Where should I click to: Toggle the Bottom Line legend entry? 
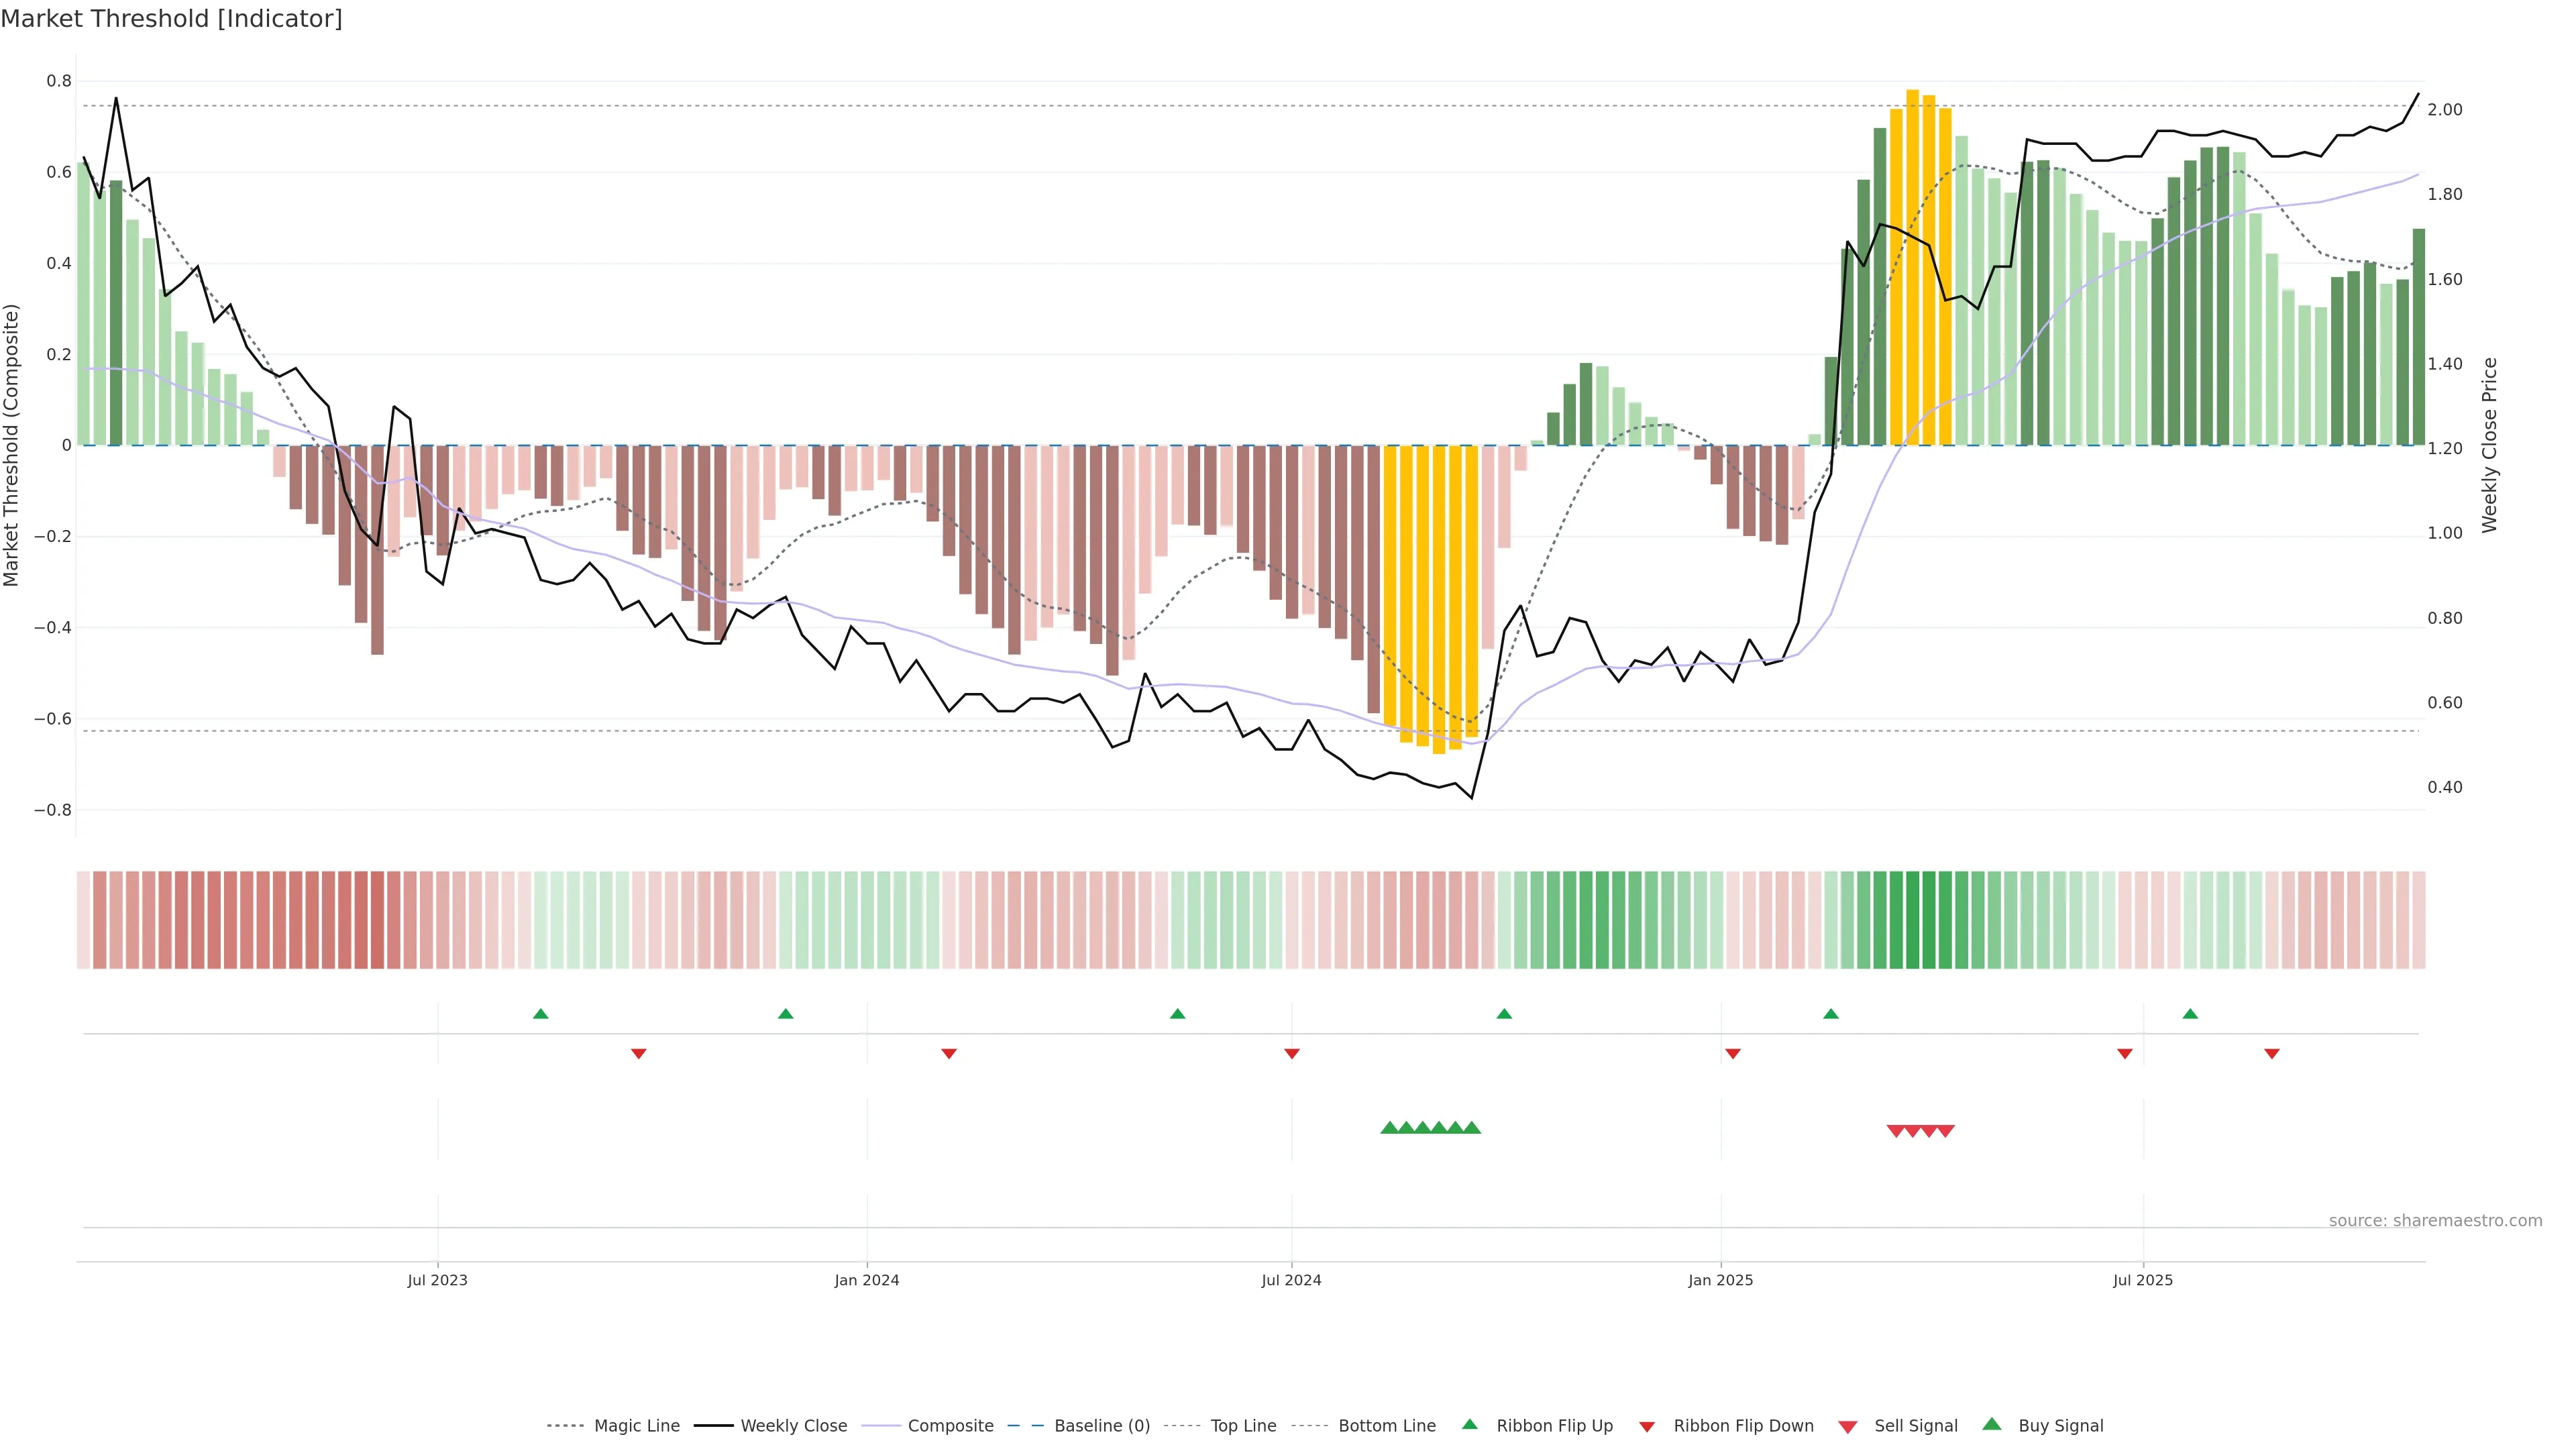[1386, 1426]
